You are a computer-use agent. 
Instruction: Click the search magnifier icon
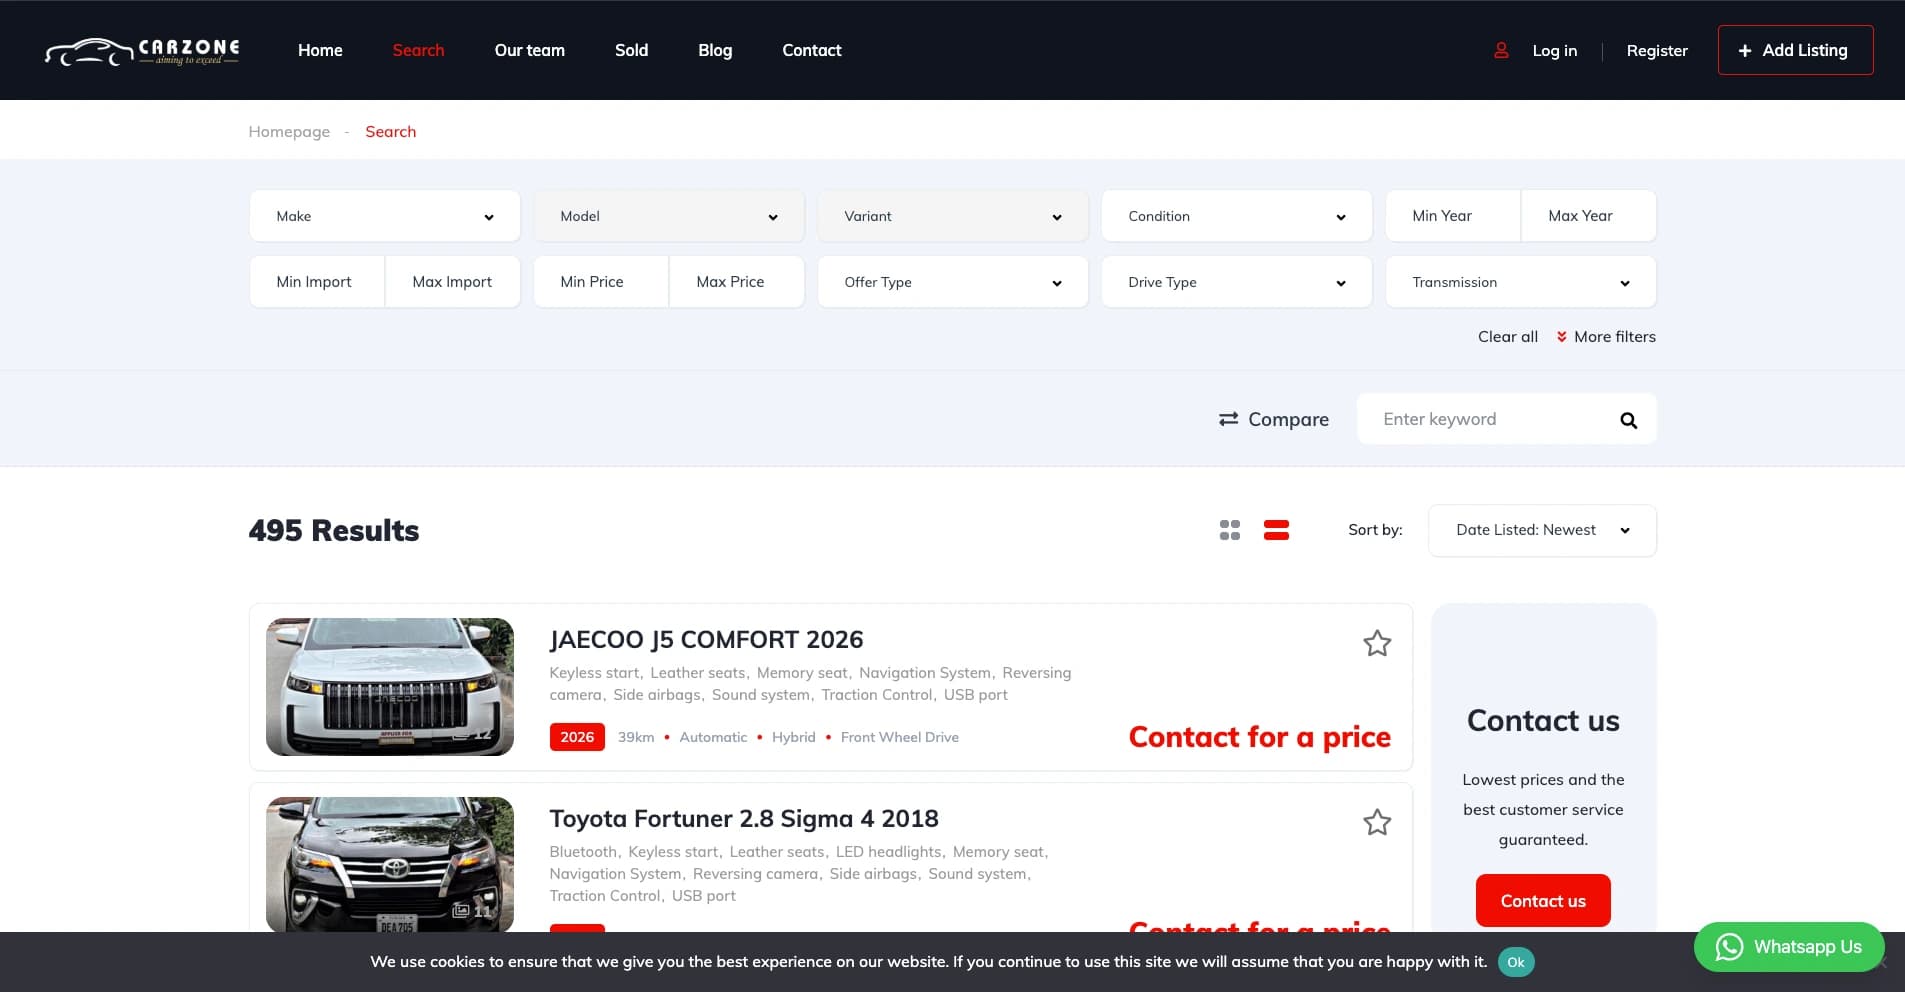point(1628,420)
